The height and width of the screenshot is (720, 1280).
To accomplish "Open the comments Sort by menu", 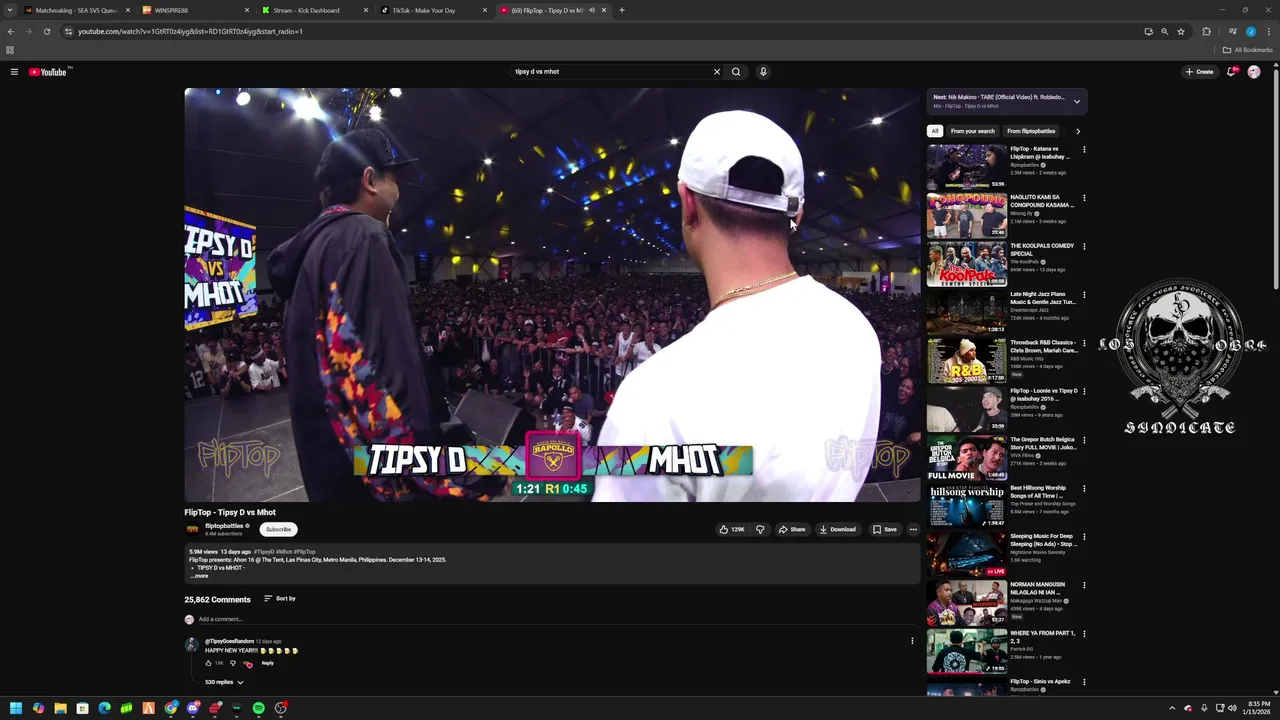I will pyautogui.click(x=280, y=599).
